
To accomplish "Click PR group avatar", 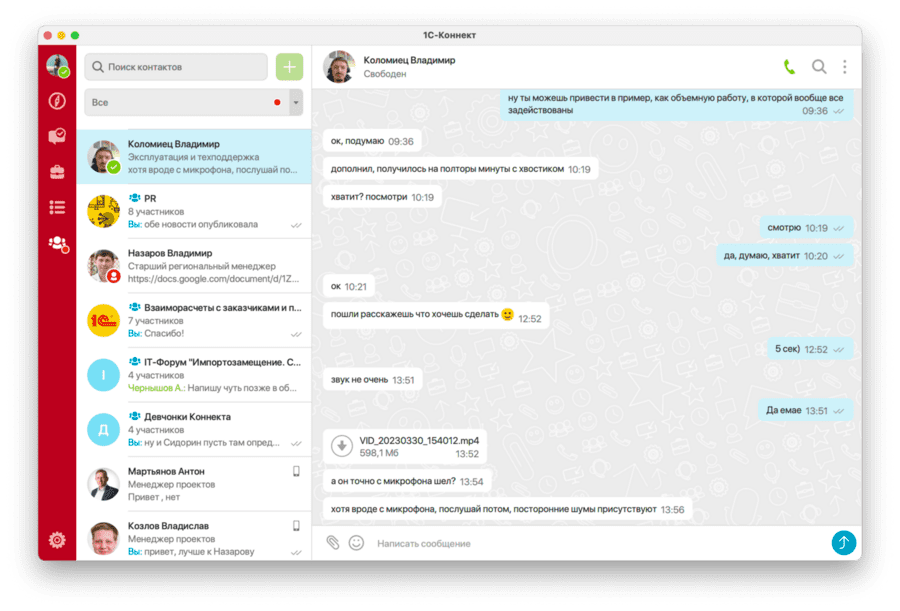I will click(103, 211).
